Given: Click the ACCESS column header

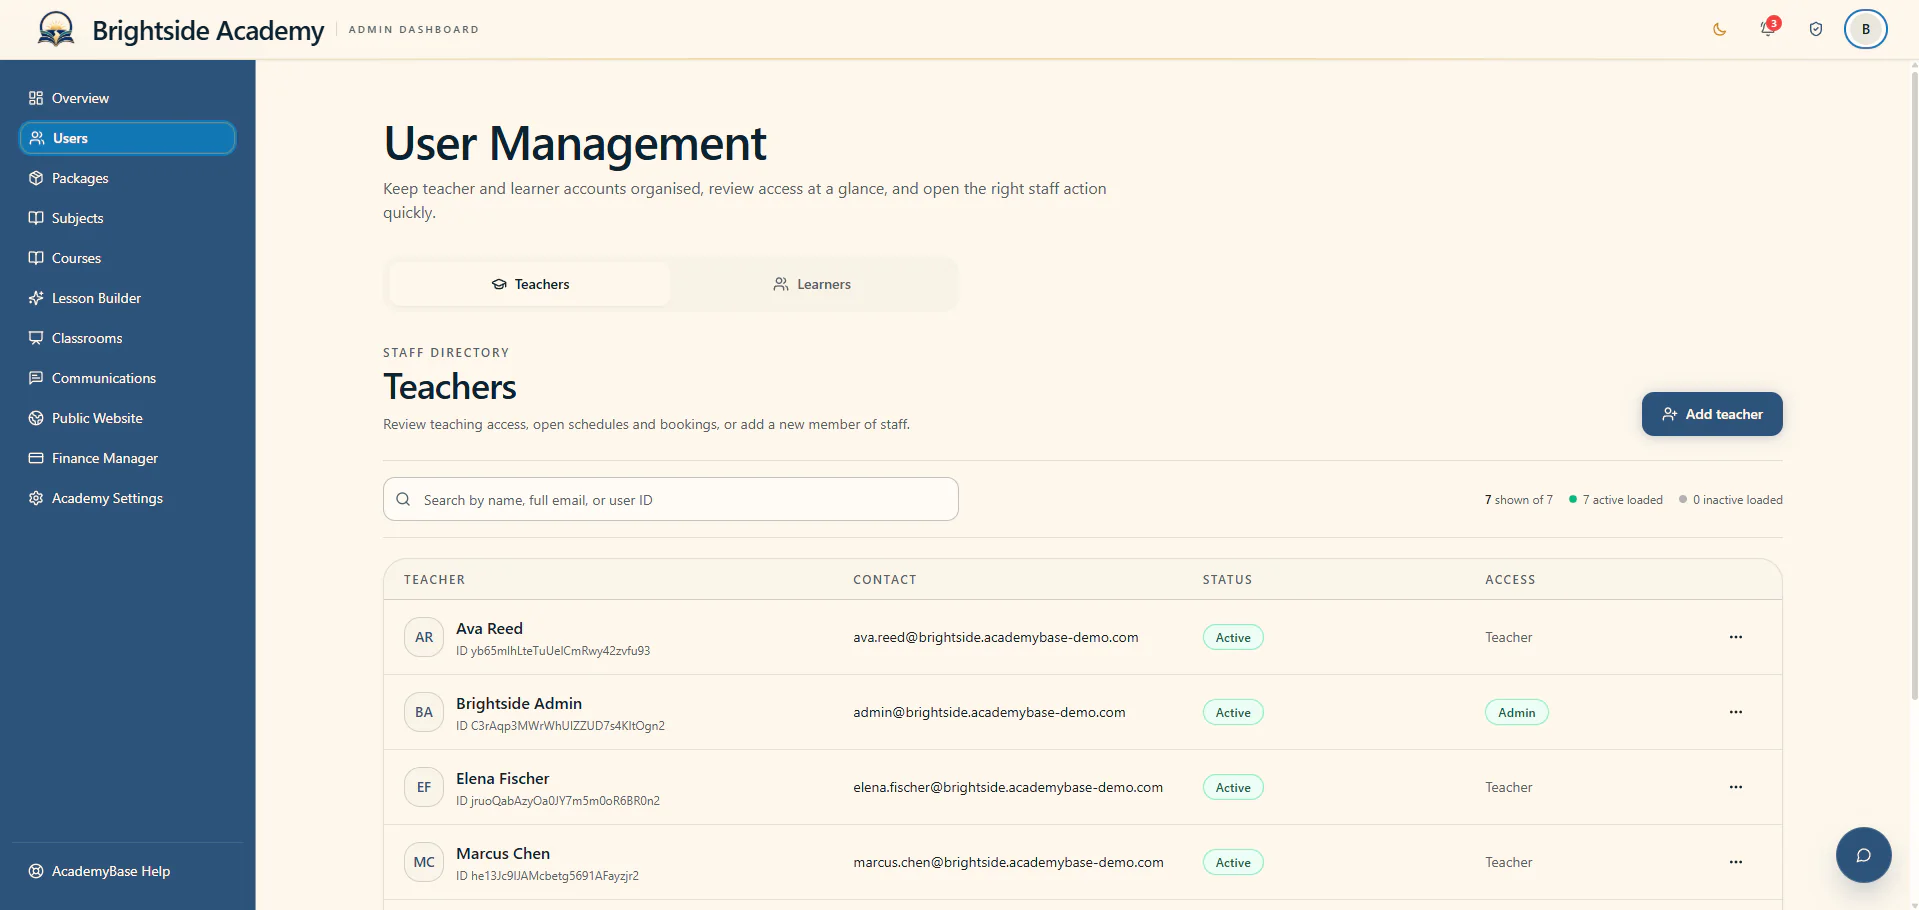Looking at the screenshot, I should point(1510,580).
